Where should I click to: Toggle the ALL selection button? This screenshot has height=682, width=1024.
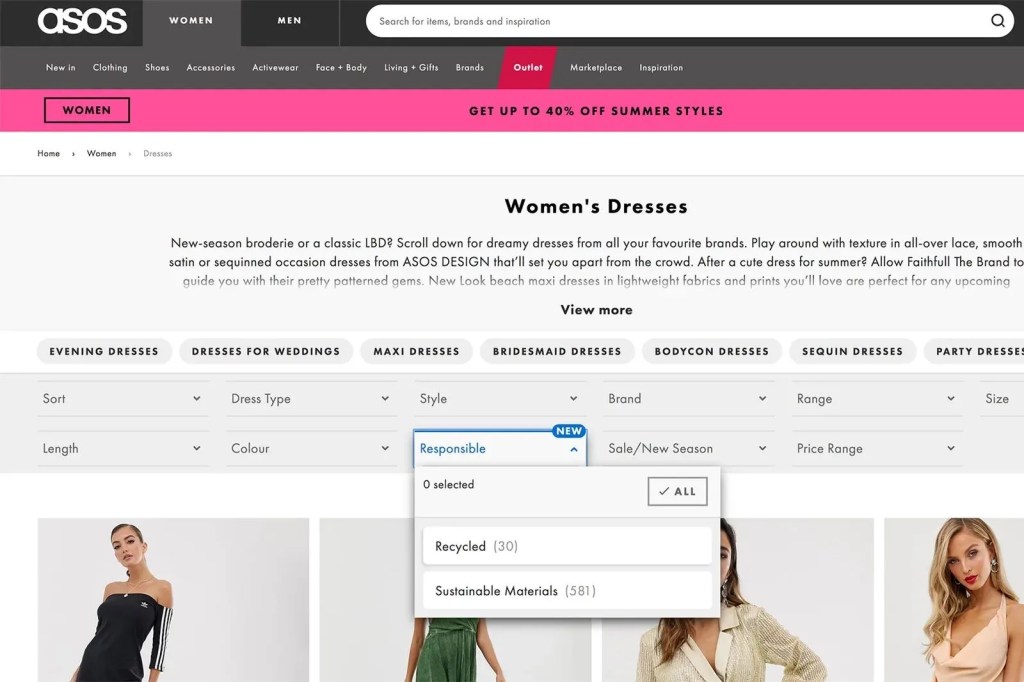tap(677, 491)
